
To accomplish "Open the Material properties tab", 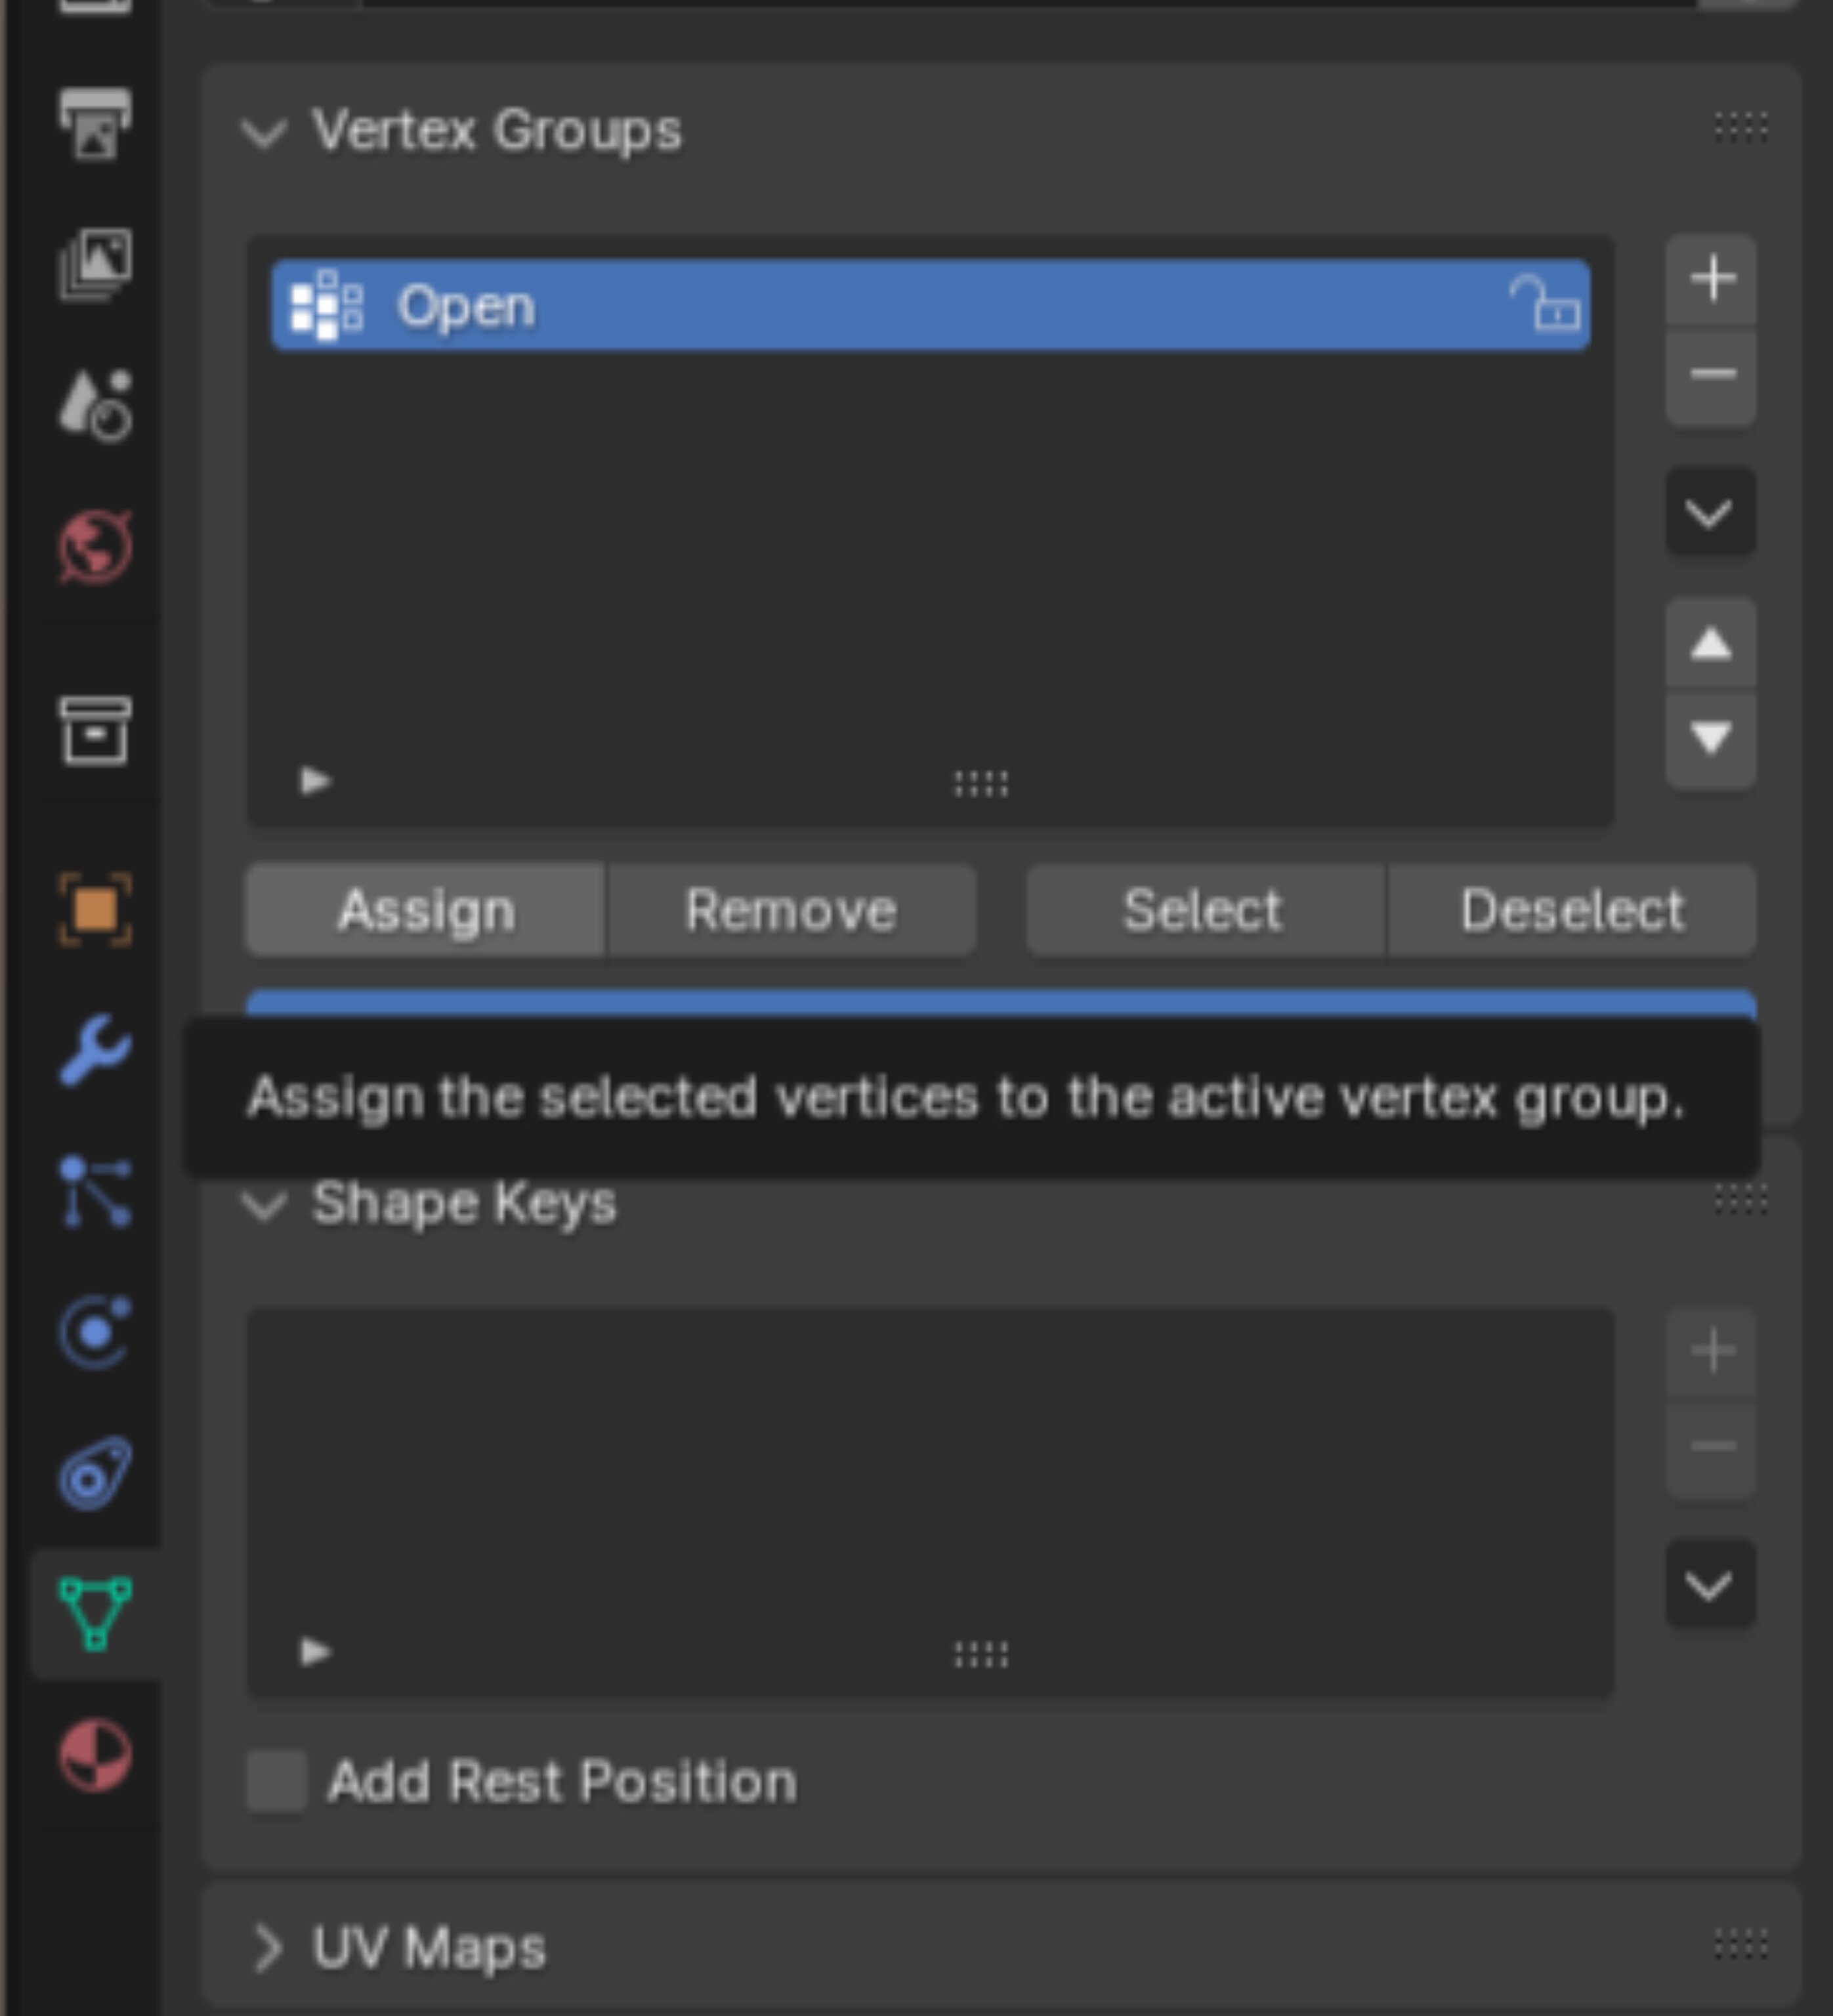I will (95, 1755).
